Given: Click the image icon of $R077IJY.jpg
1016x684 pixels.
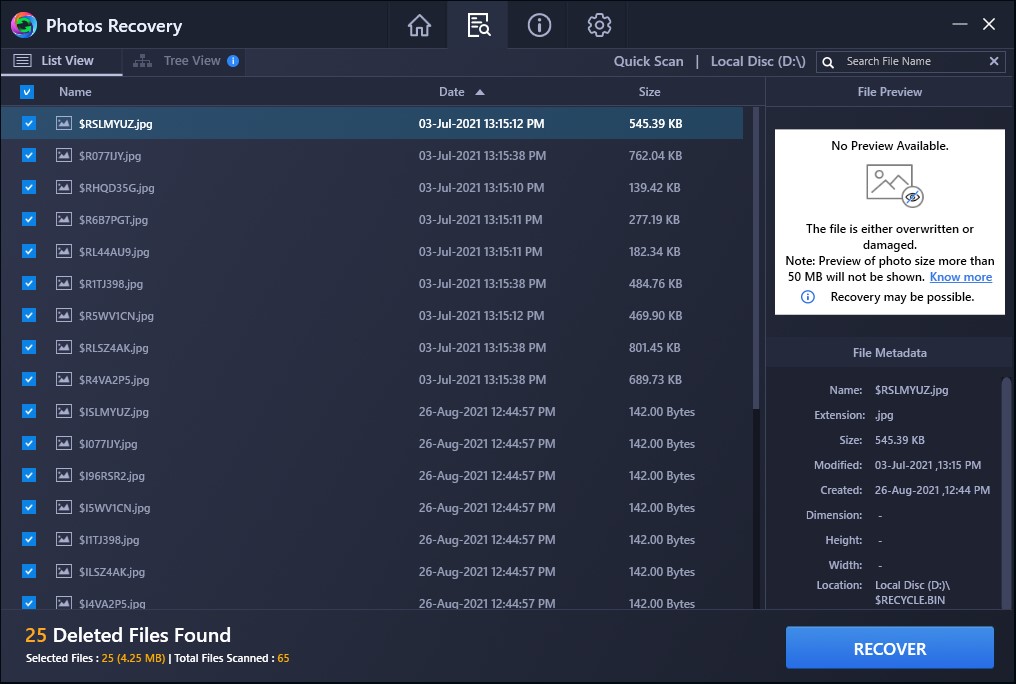Looking at the screenshot, I should point(64,156).
